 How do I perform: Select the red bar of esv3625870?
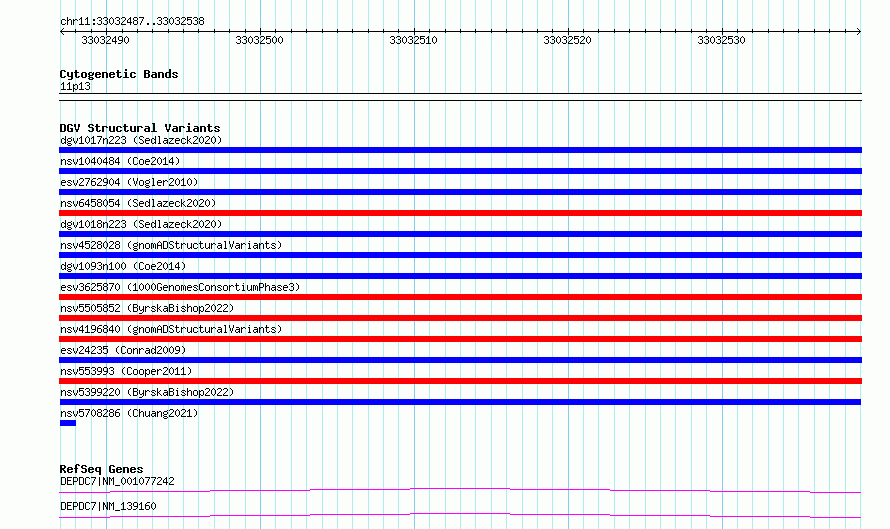pos(460,297)
